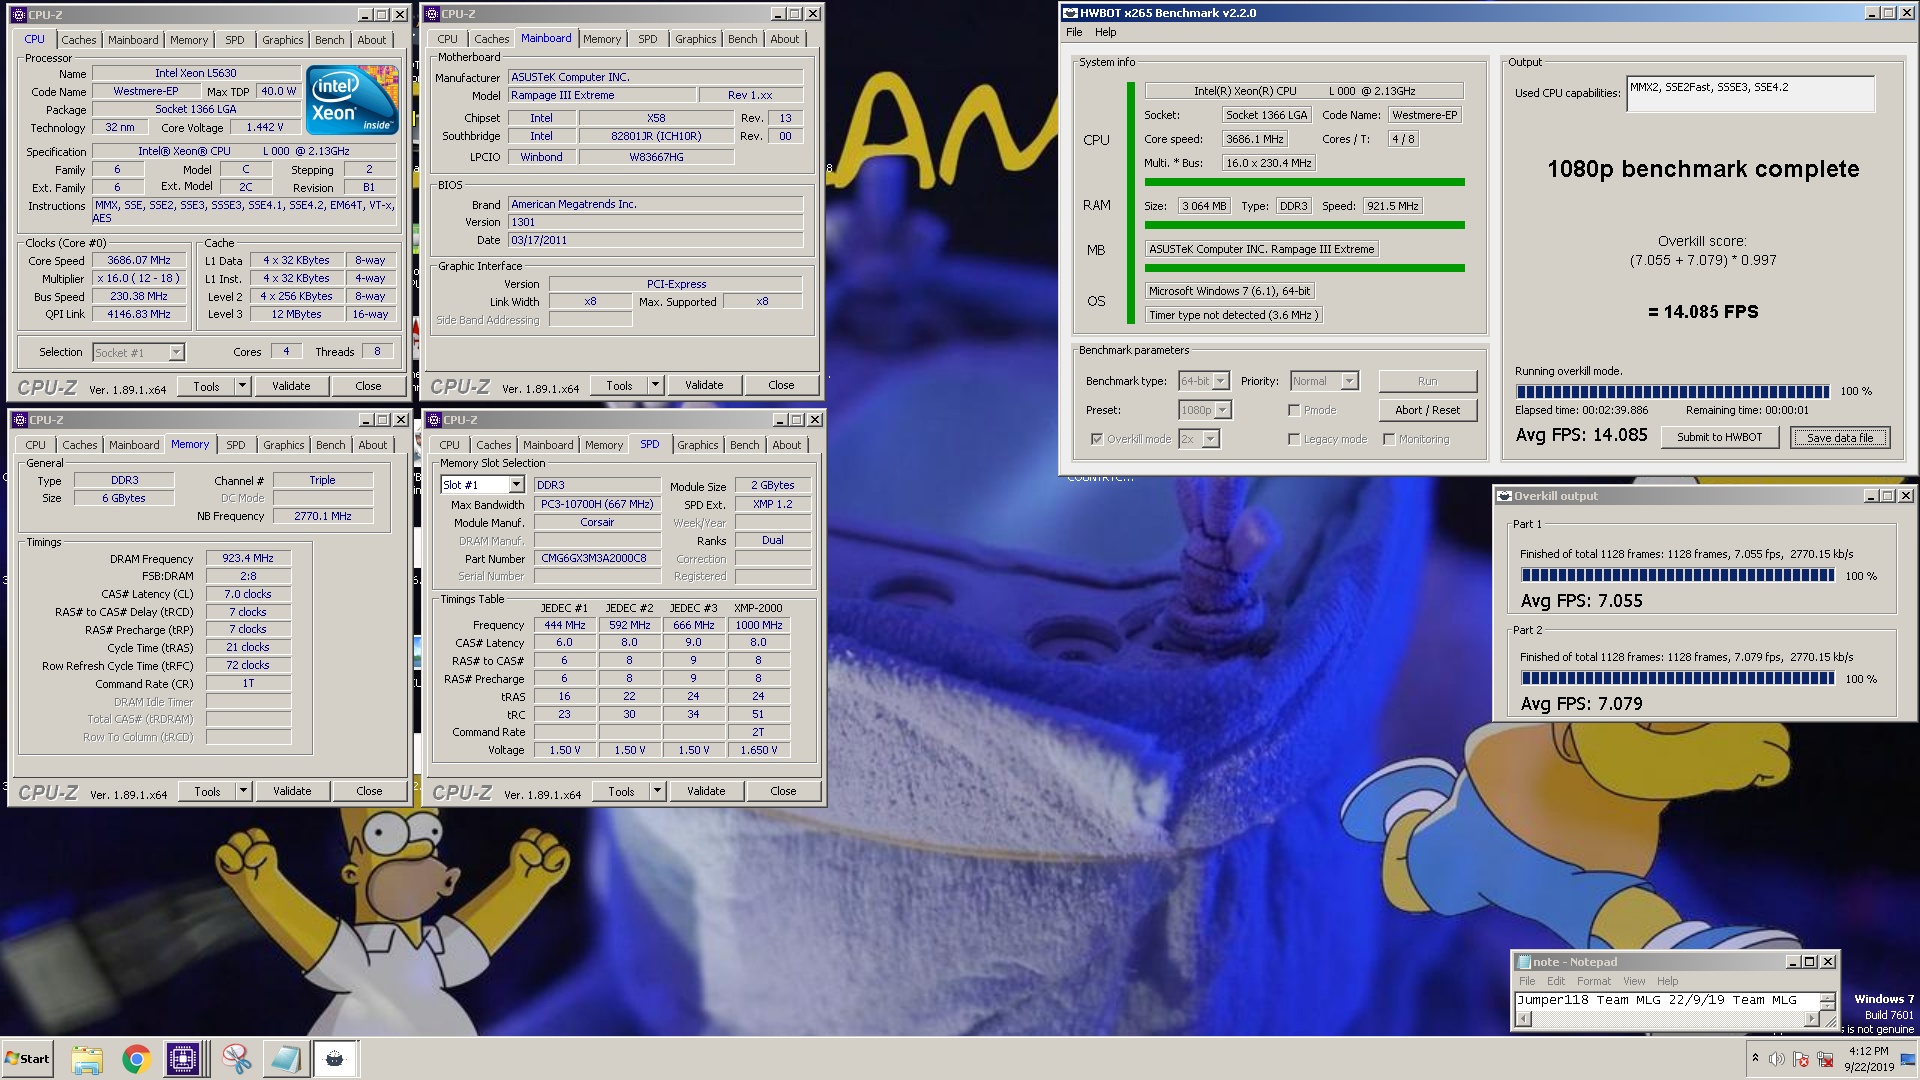The image size is (1920, 1080).
Task: Click the Run benchmark button
Action: 1427,381
